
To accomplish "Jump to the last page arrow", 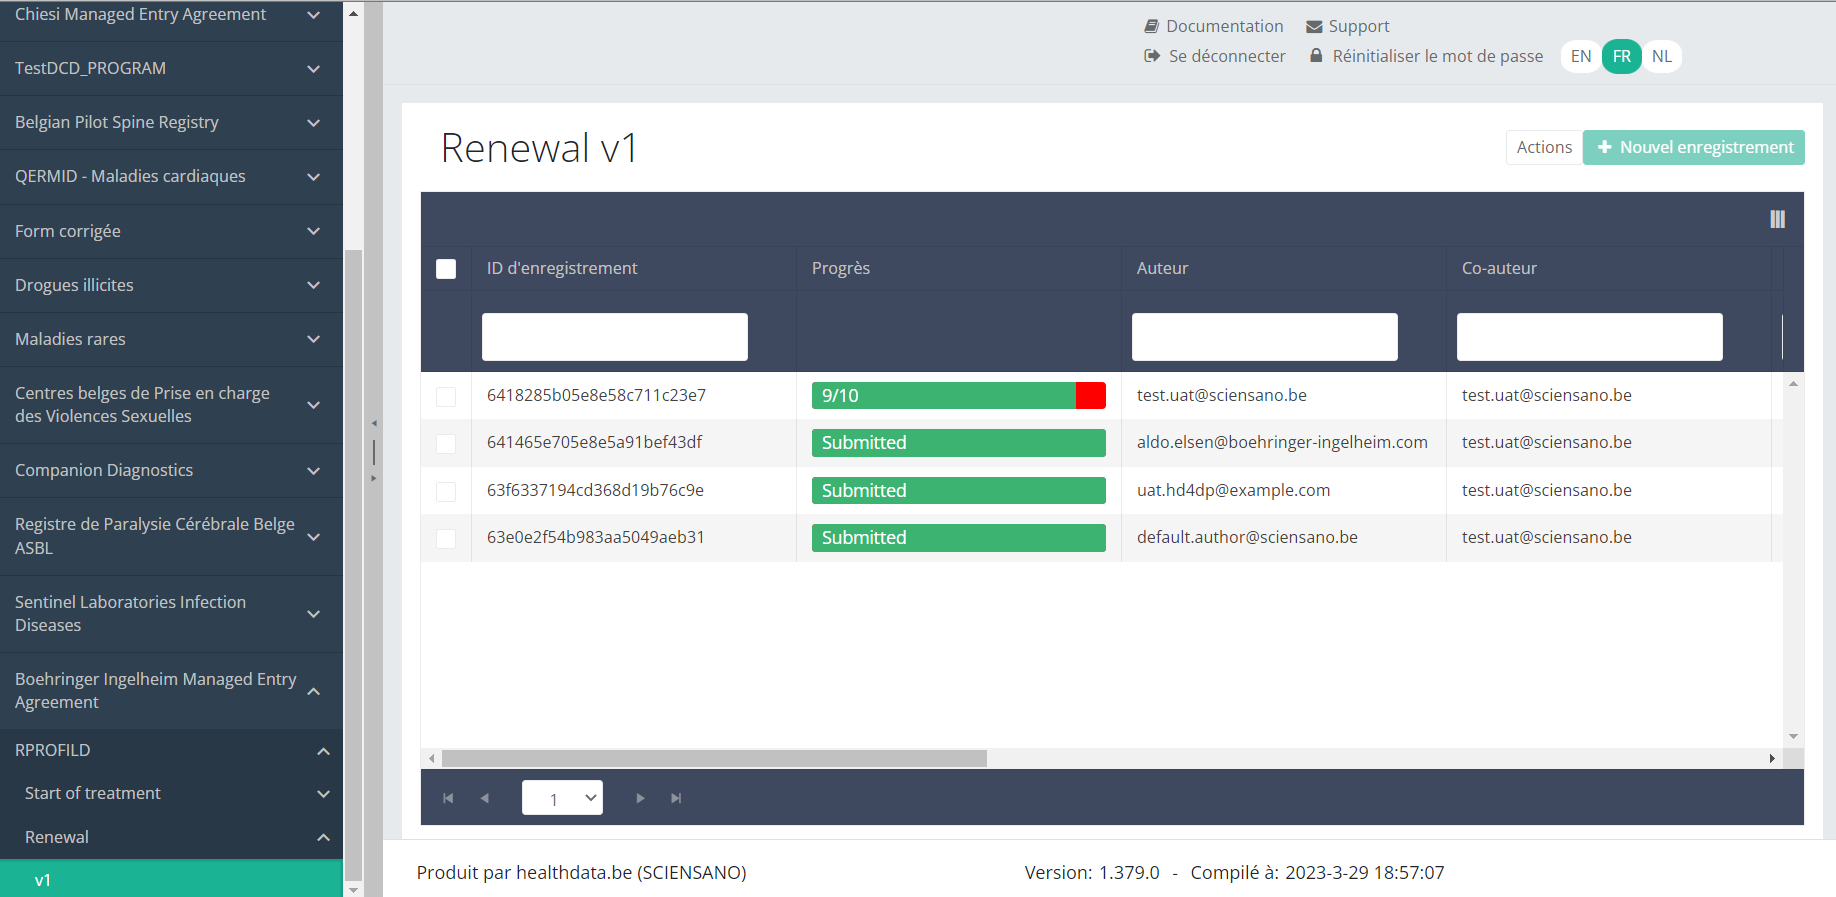I will [x=676, y=798].
